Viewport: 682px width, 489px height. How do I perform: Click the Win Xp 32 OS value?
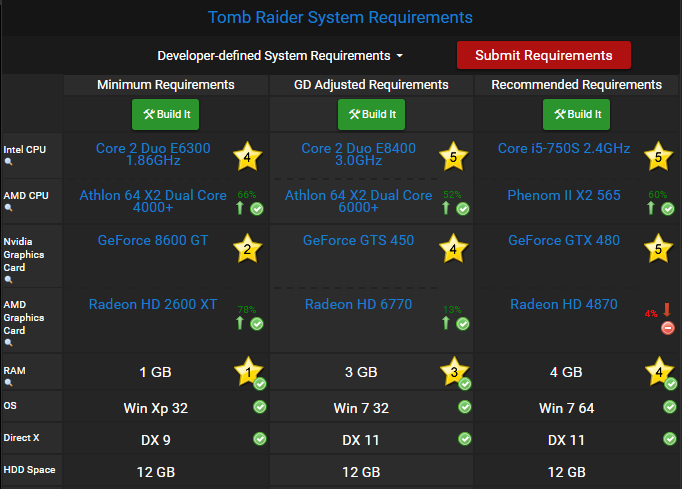pyautogui.click(x=156, y=408)
